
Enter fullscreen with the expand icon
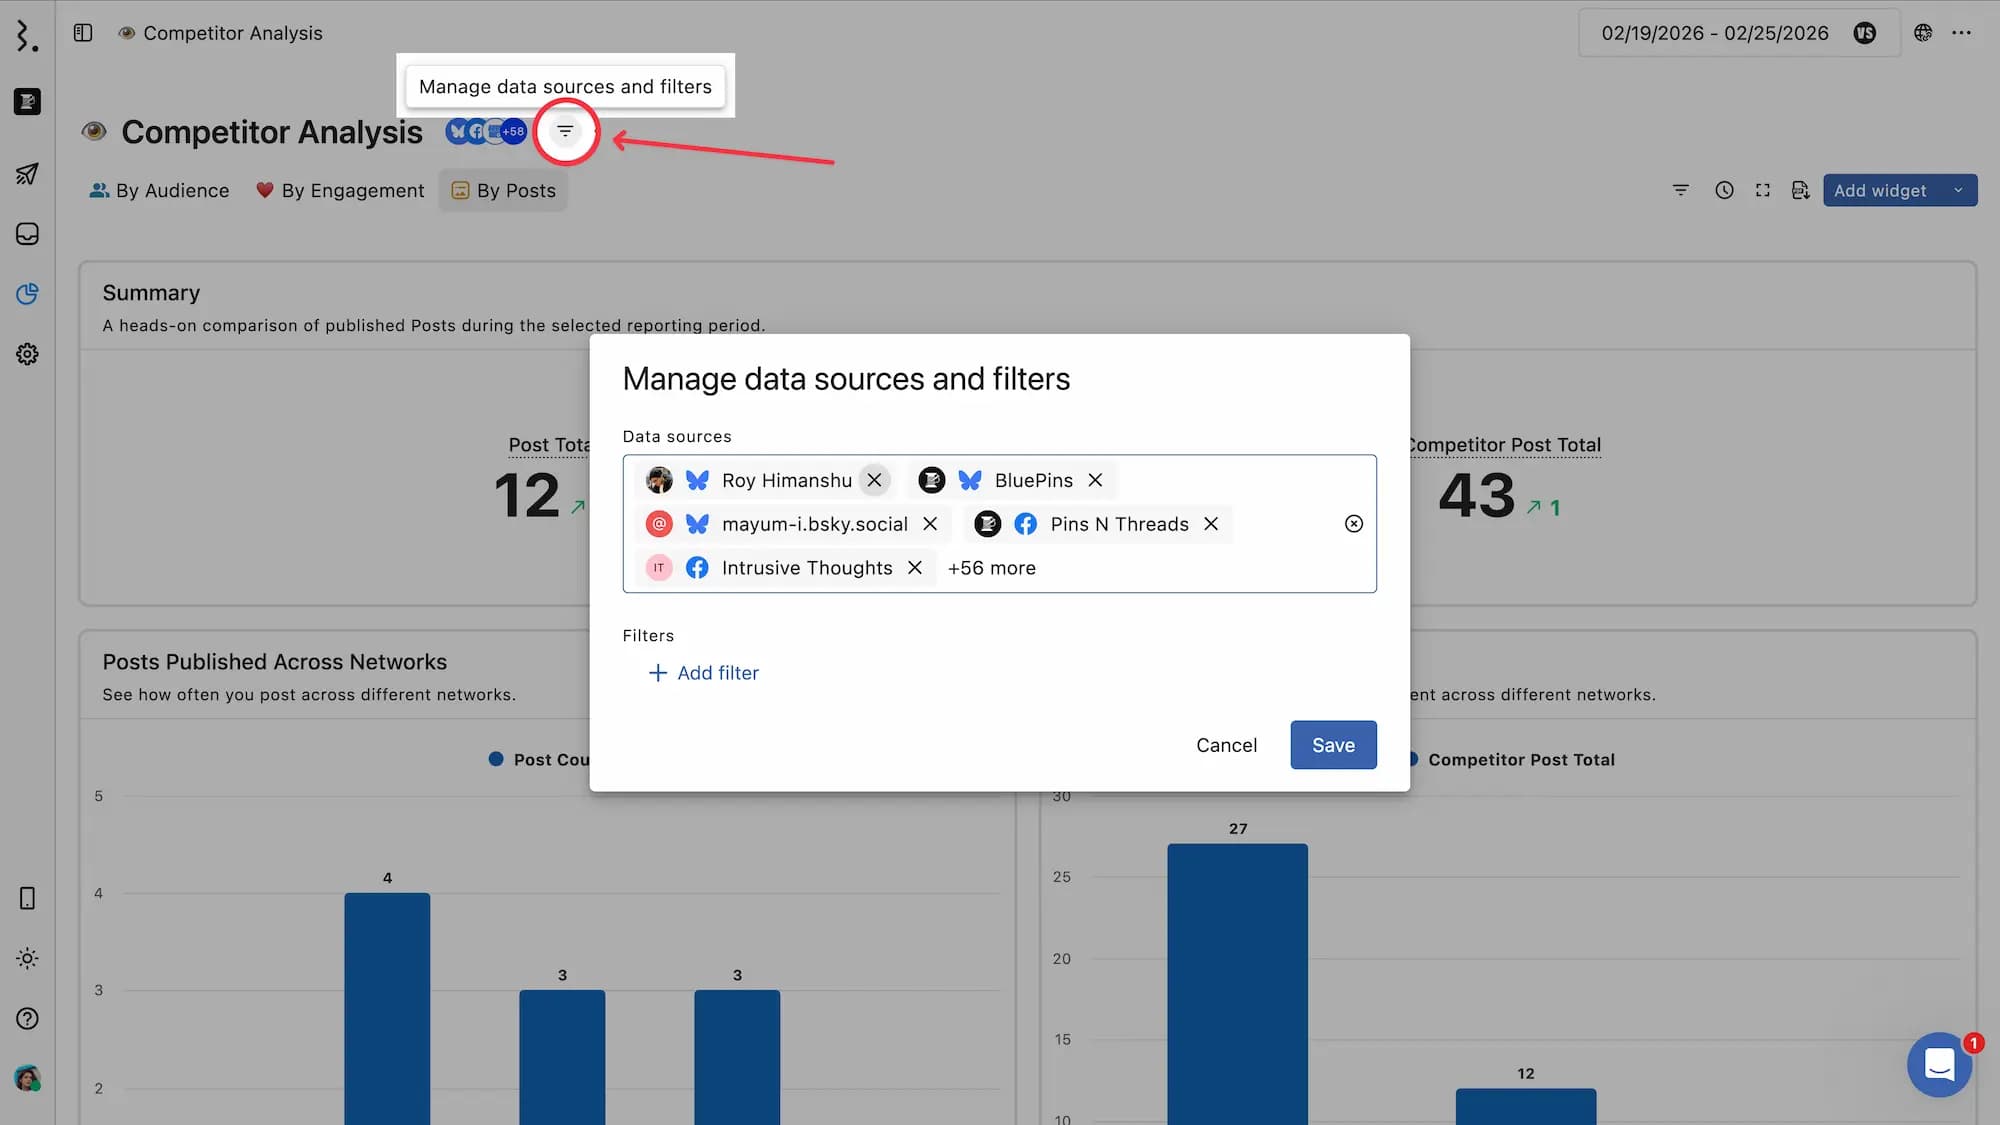point(1763,190)
